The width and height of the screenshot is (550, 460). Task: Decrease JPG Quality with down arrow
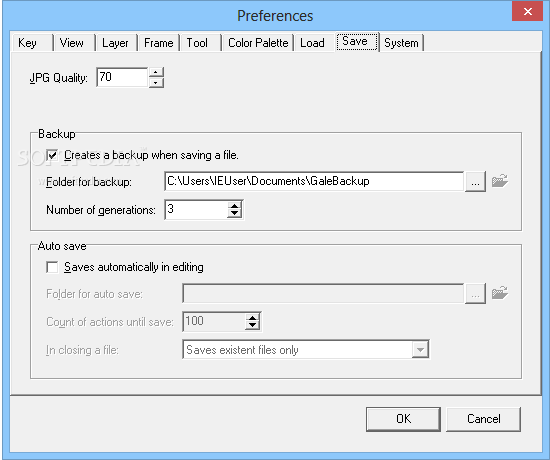[x=156, y=83]
